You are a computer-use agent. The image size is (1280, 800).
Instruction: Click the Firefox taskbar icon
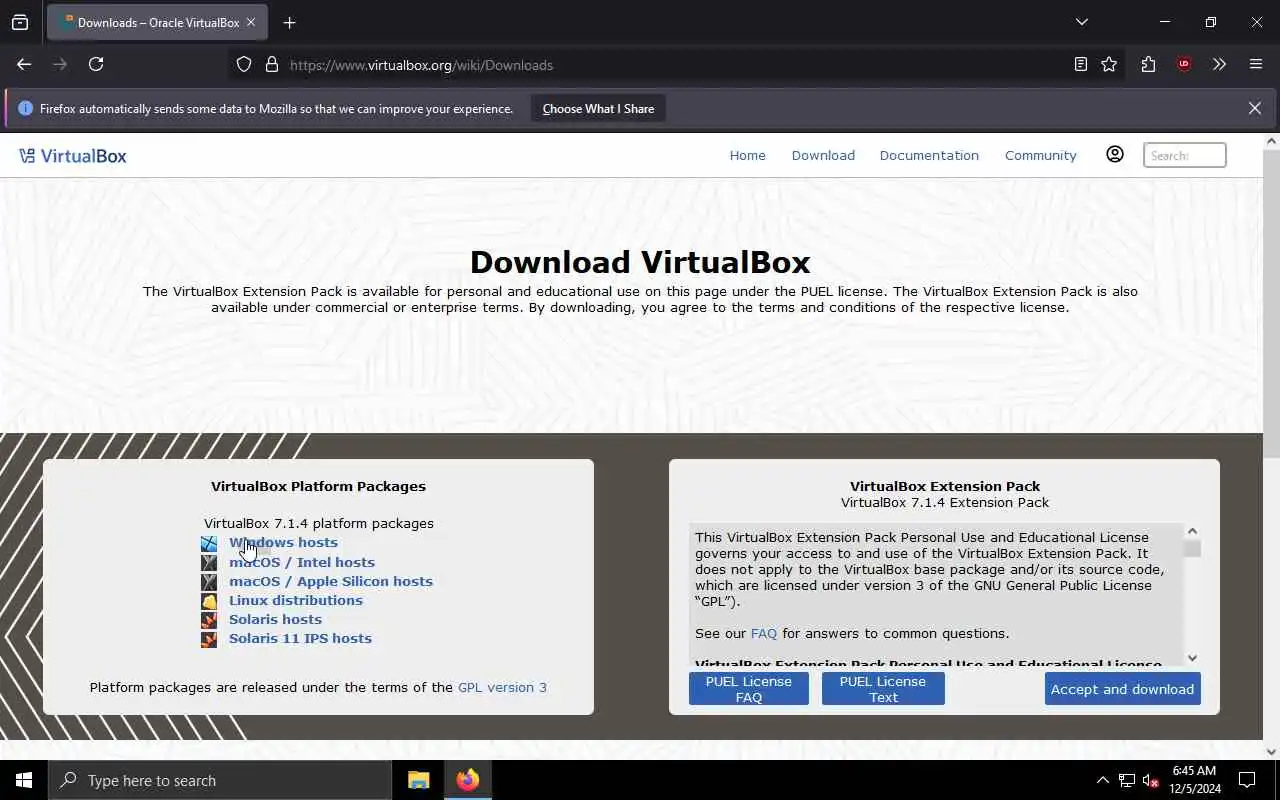468,780
